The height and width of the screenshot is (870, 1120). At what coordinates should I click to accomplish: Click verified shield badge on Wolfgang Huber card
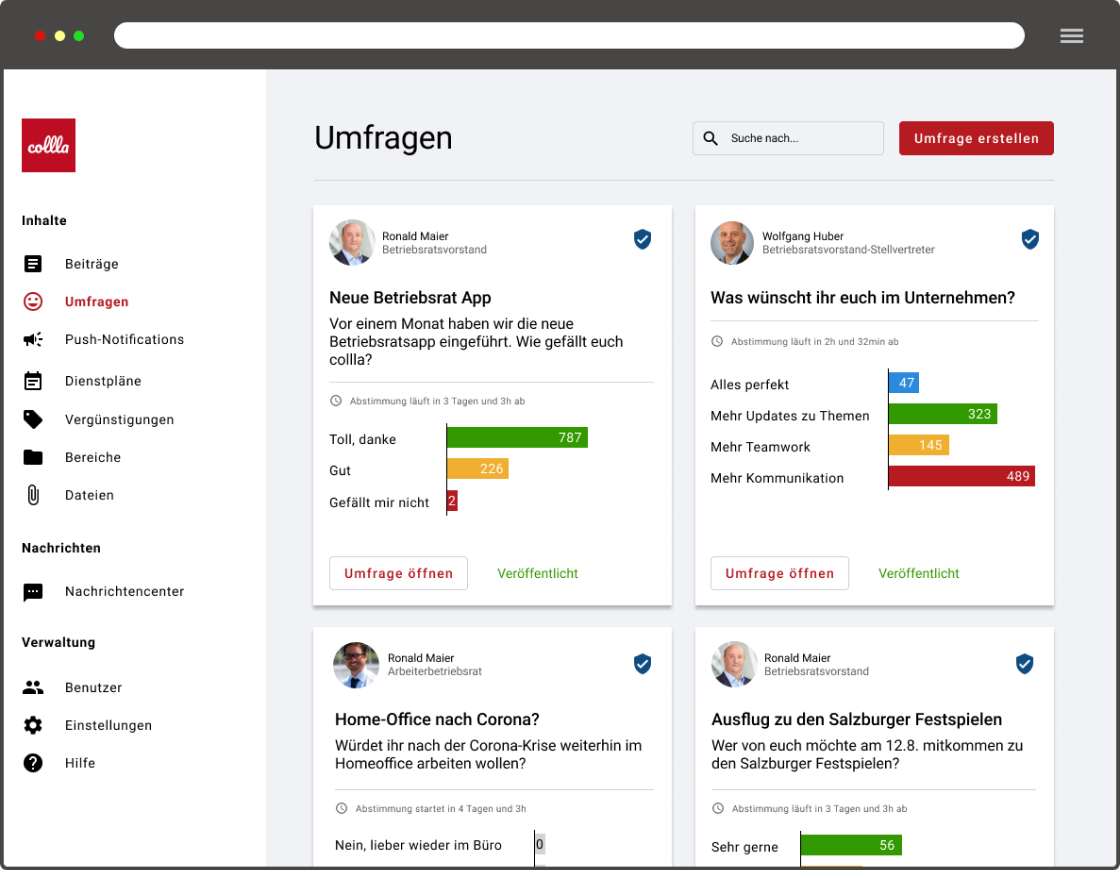(1029, 239)
